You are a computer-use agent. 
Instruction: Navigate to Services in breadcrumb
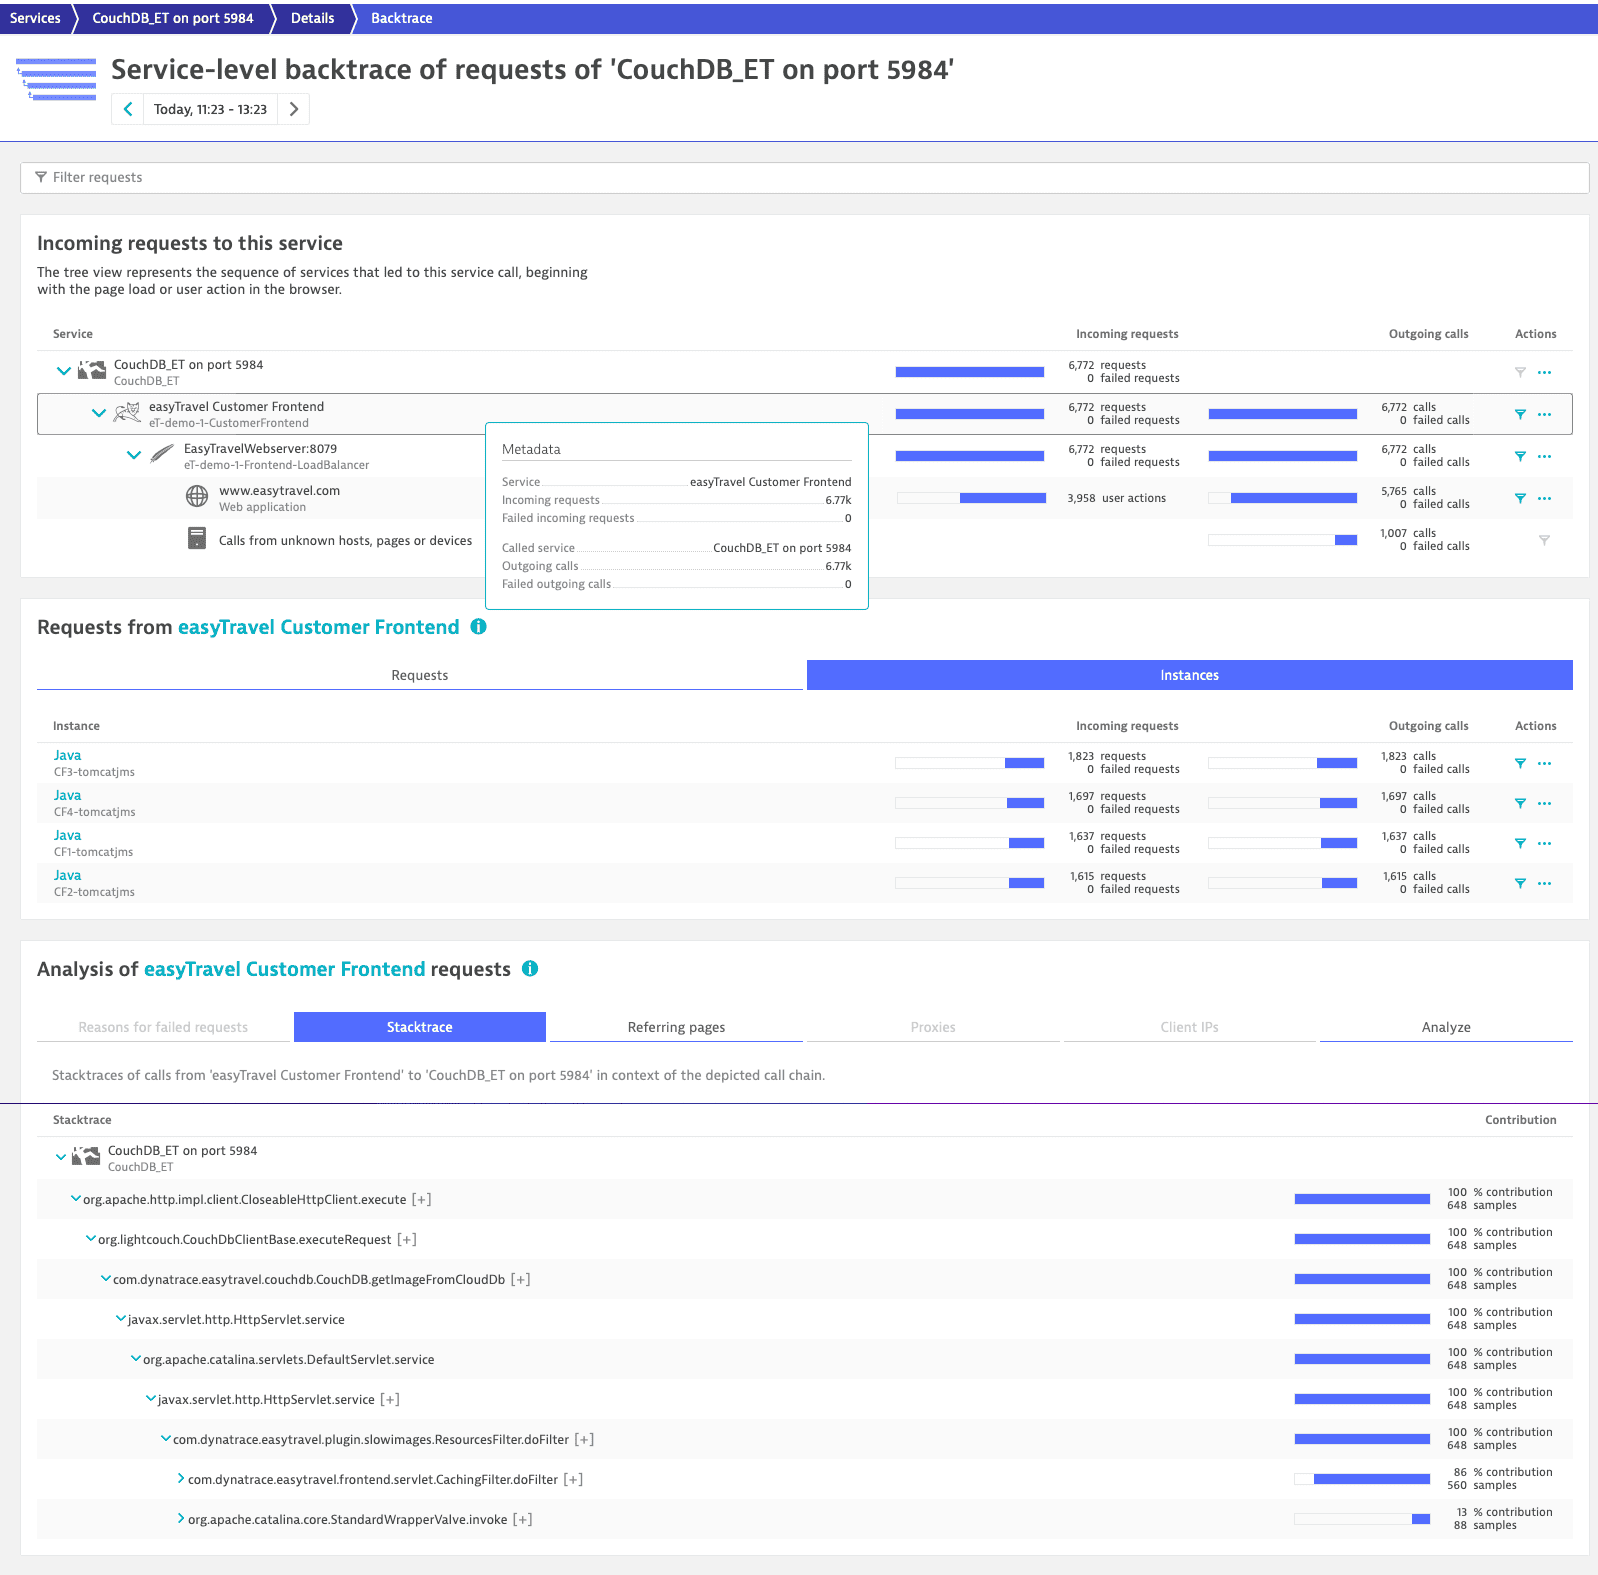[x=35, y=18]
